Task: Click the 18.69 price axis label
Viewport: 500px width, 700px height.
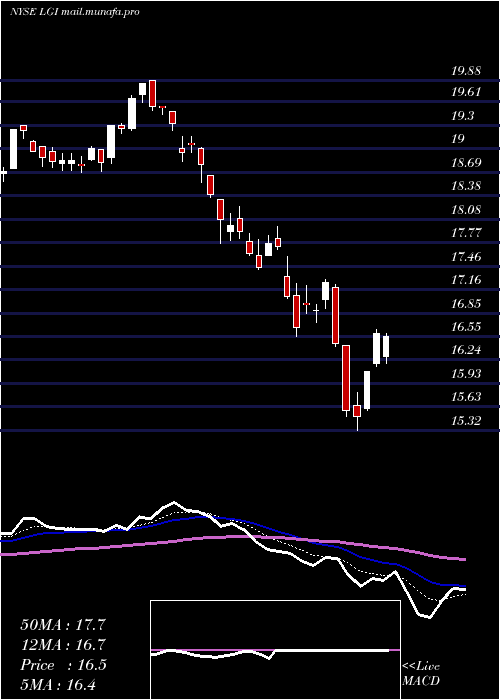Action: coord(466,162)
